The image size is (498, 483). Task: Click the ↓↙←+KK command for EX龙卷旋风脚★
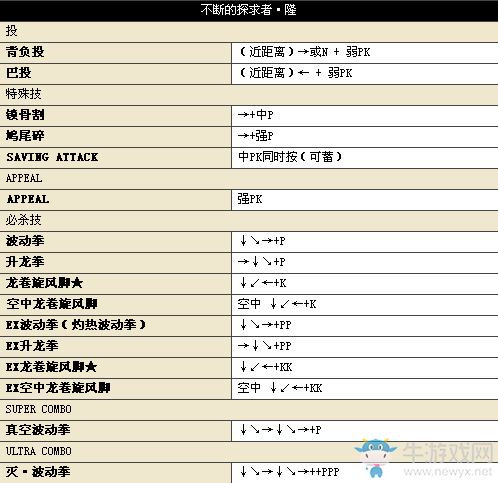tap(266, 367)
